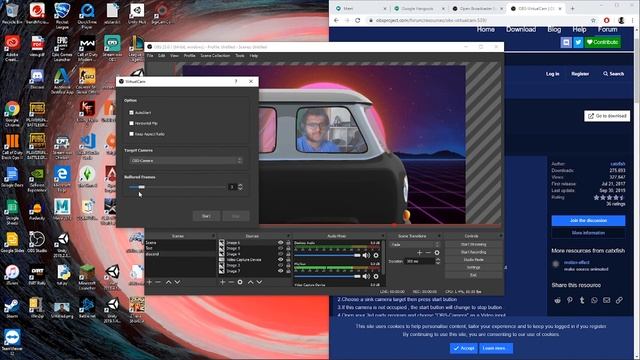Open Scene Collection menu in OBS
The height and width of the screenshot is (360, 640).
(x=215, y=56)
